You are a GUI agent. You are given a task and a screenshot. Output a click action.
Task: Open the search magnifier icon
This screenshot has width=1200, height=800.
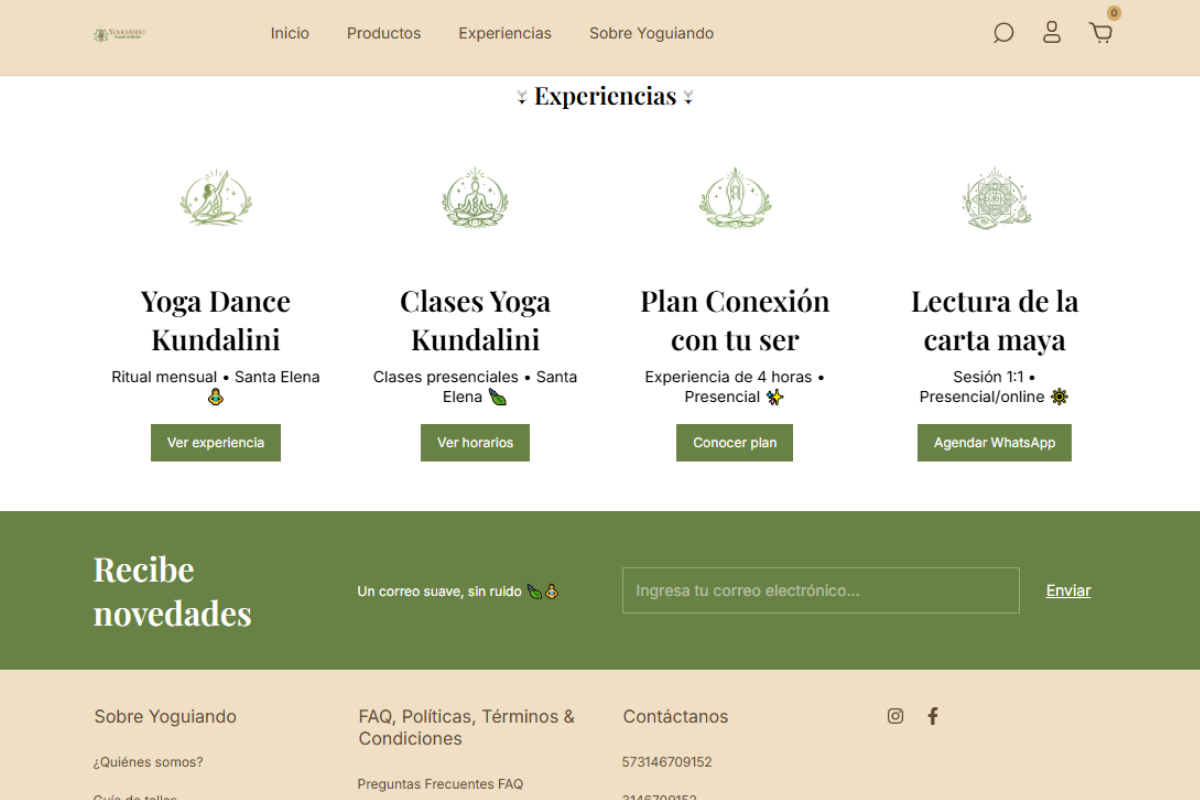click(x=1003, y=33)
